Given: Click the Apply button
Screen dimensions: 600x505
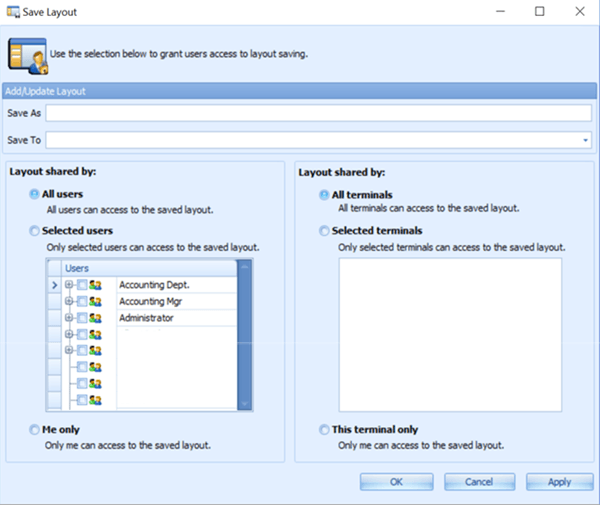Looking at the screenshot, I should (x=559, y=482).
